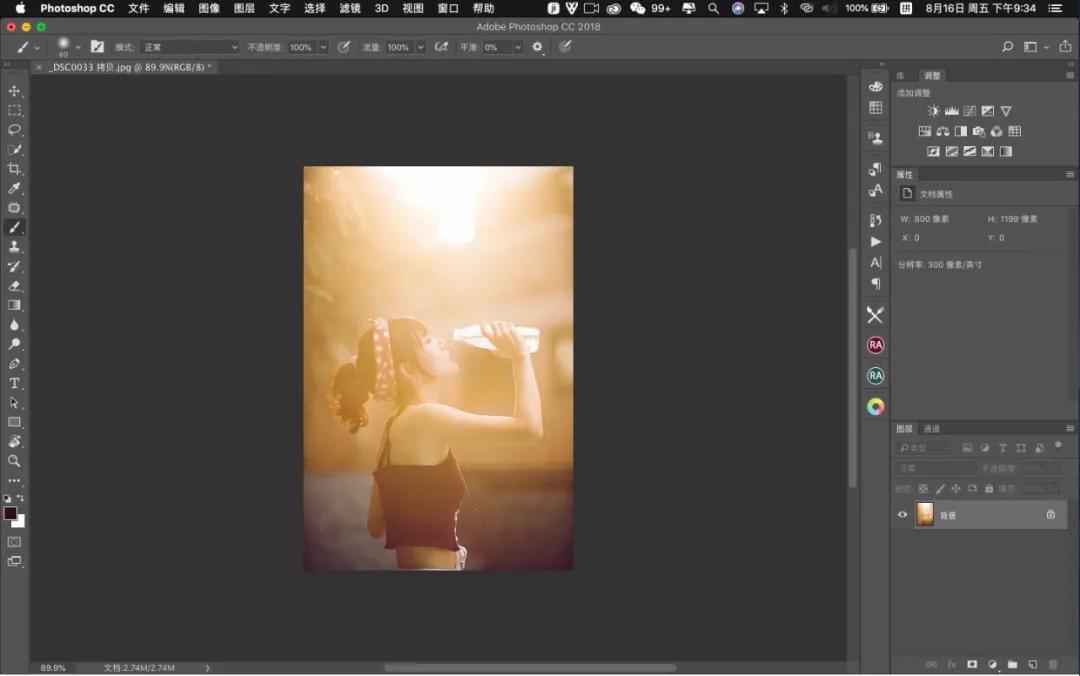The image size is (1080, 676).
Task: Click the 文档属性 document properties label
Action: [936, 194]
